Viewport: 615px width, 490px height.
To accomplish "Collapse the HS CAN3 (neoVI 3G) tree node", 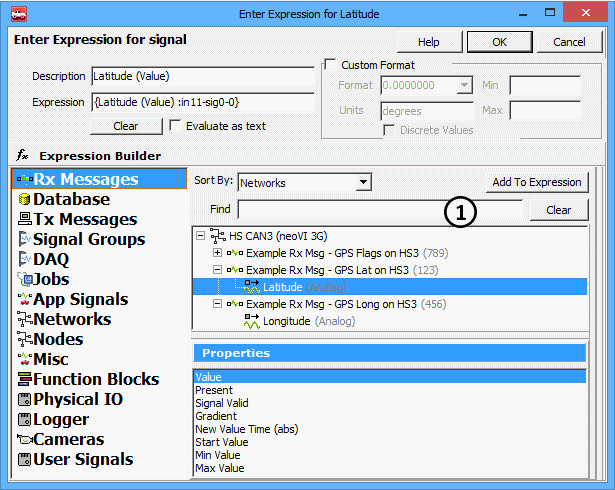I will (x=201, y=236).
